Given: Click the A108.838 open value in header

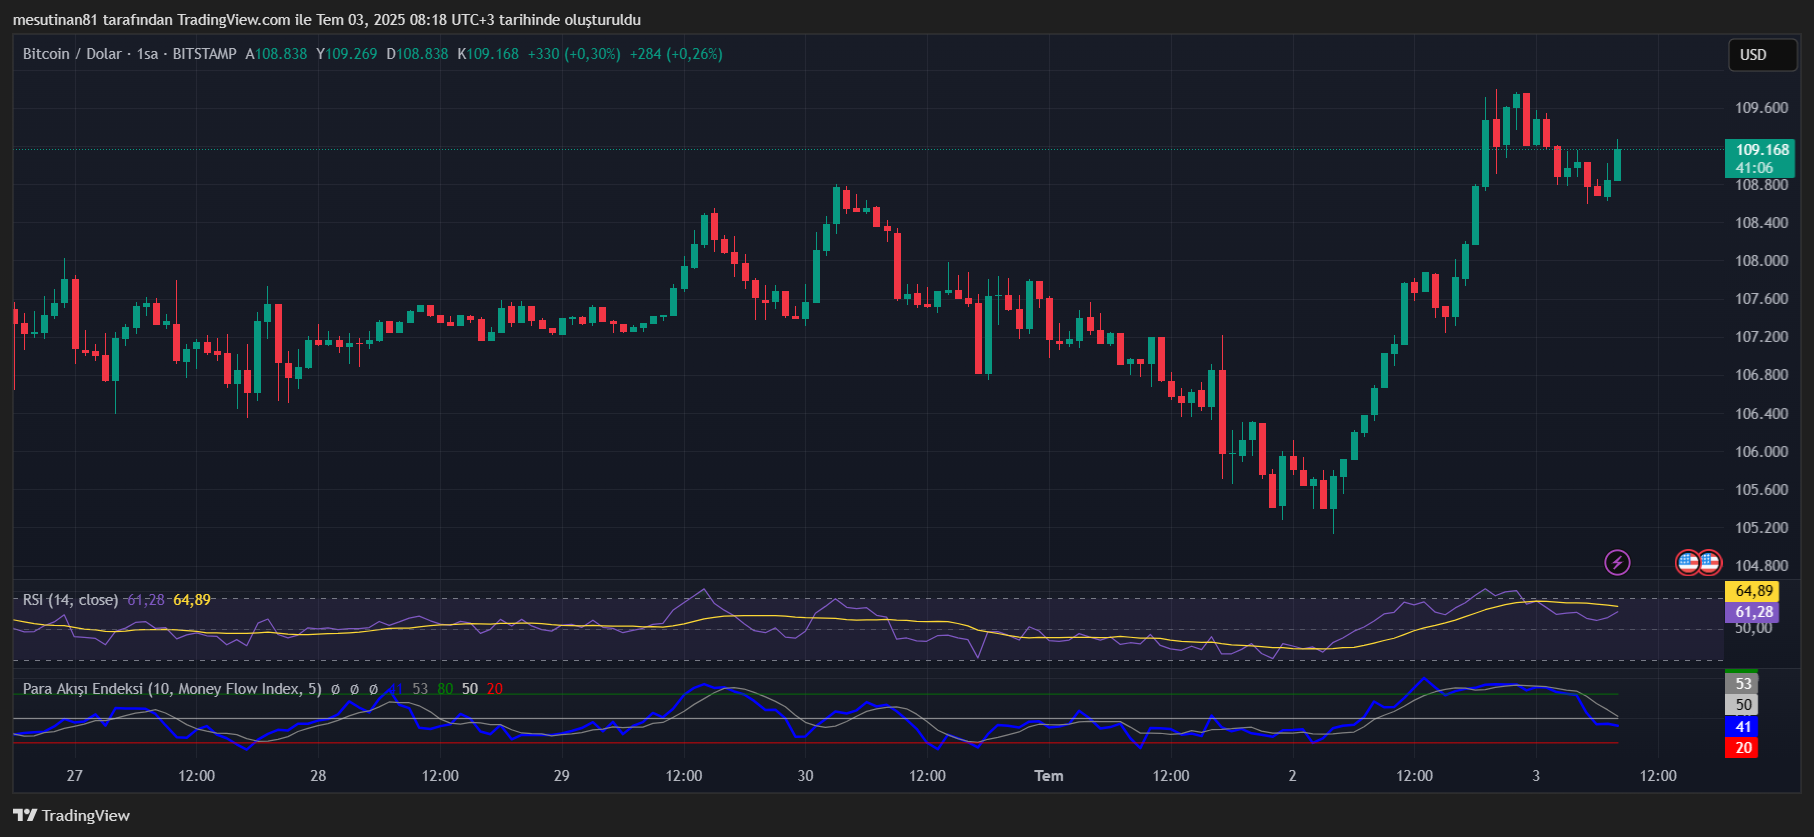Looking at the screenshot, I should point(276,54).
